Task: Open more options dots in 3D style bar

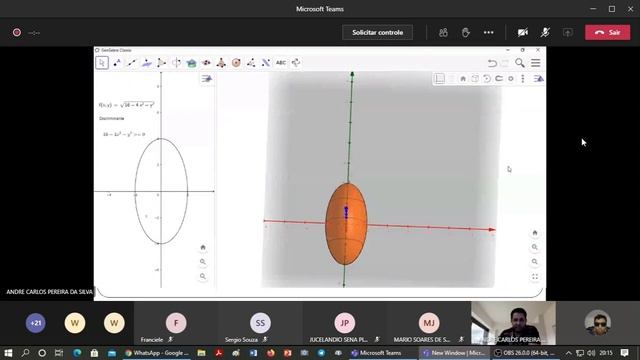Action: coord(523,79)
